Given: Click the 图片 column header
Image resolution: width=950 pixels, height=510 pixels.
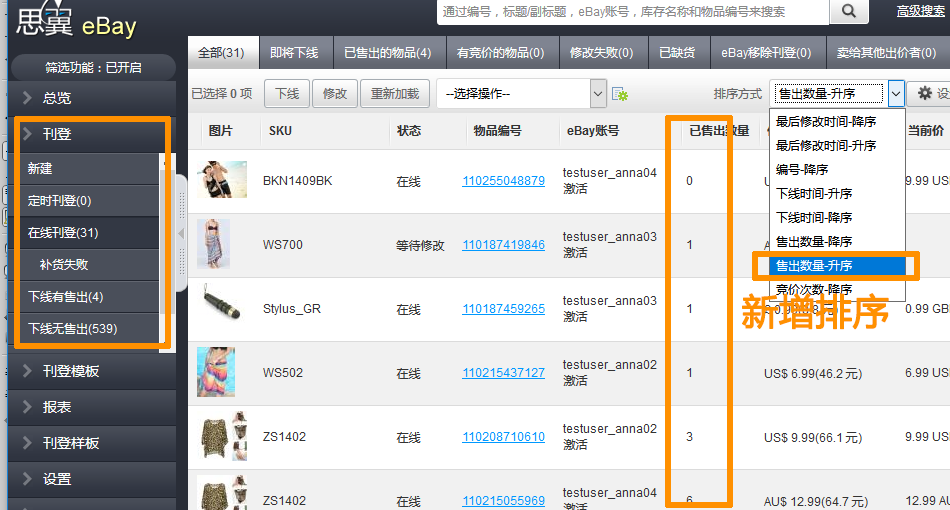Looking at the screenshot, I should pyautogui.click(x=221, y=131).
